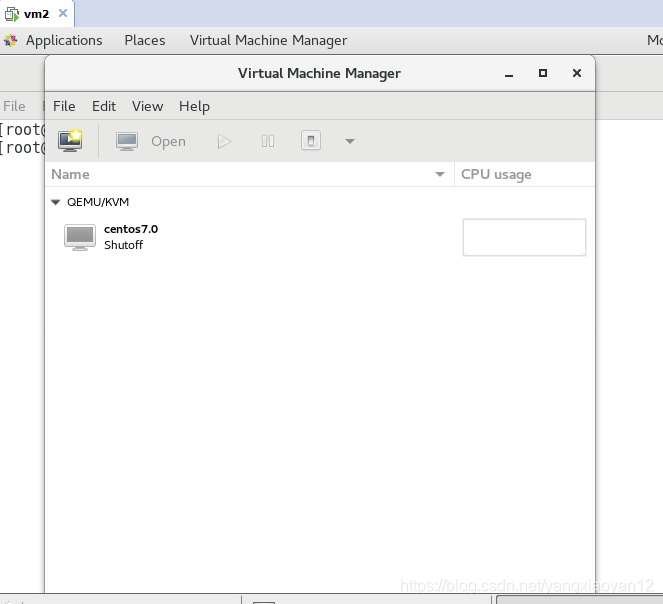Shut down the virtual machine power icon
663x604 pixels.
pyautogui.click(x=311, y=141)
